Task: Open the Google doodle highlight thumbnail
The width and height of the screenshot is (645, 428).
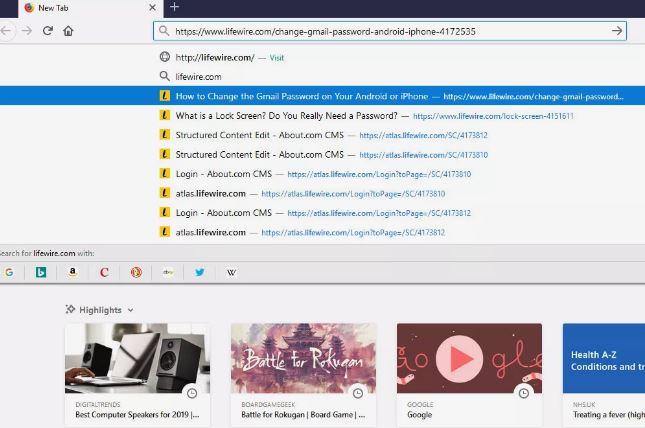Action: pos(469,358)
